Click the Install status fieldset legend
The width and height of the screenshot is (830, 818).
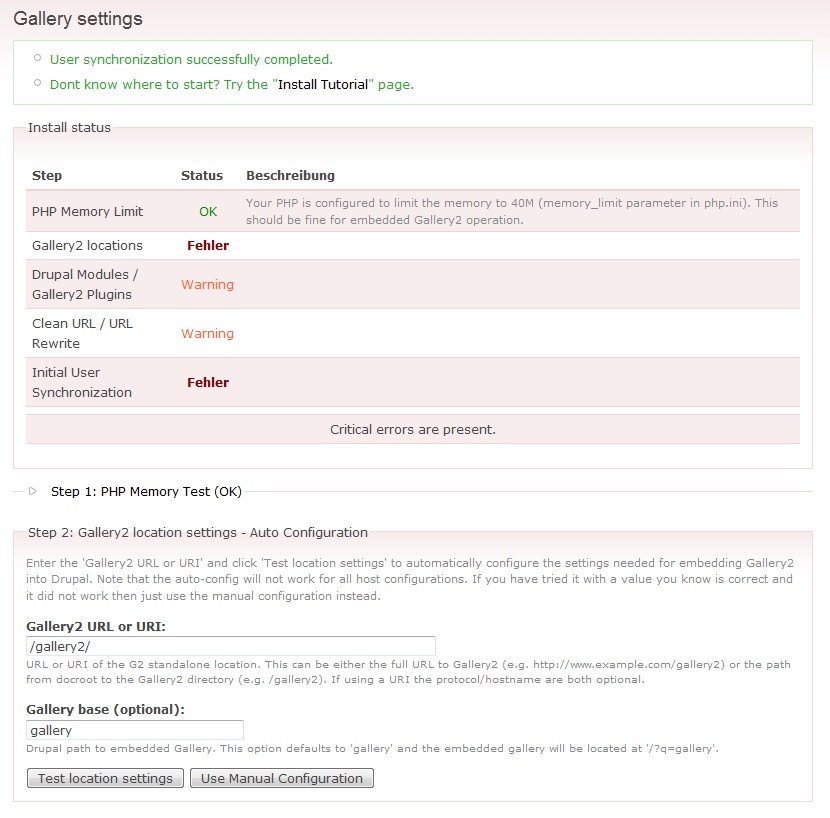click(69, 128)
